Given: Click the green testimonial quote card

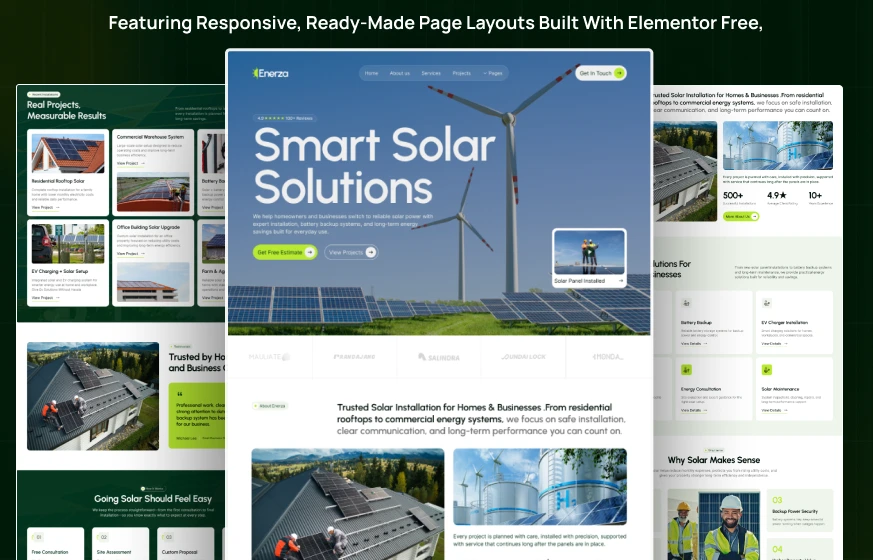Looking at the screenshot, I should pos(197,415).
